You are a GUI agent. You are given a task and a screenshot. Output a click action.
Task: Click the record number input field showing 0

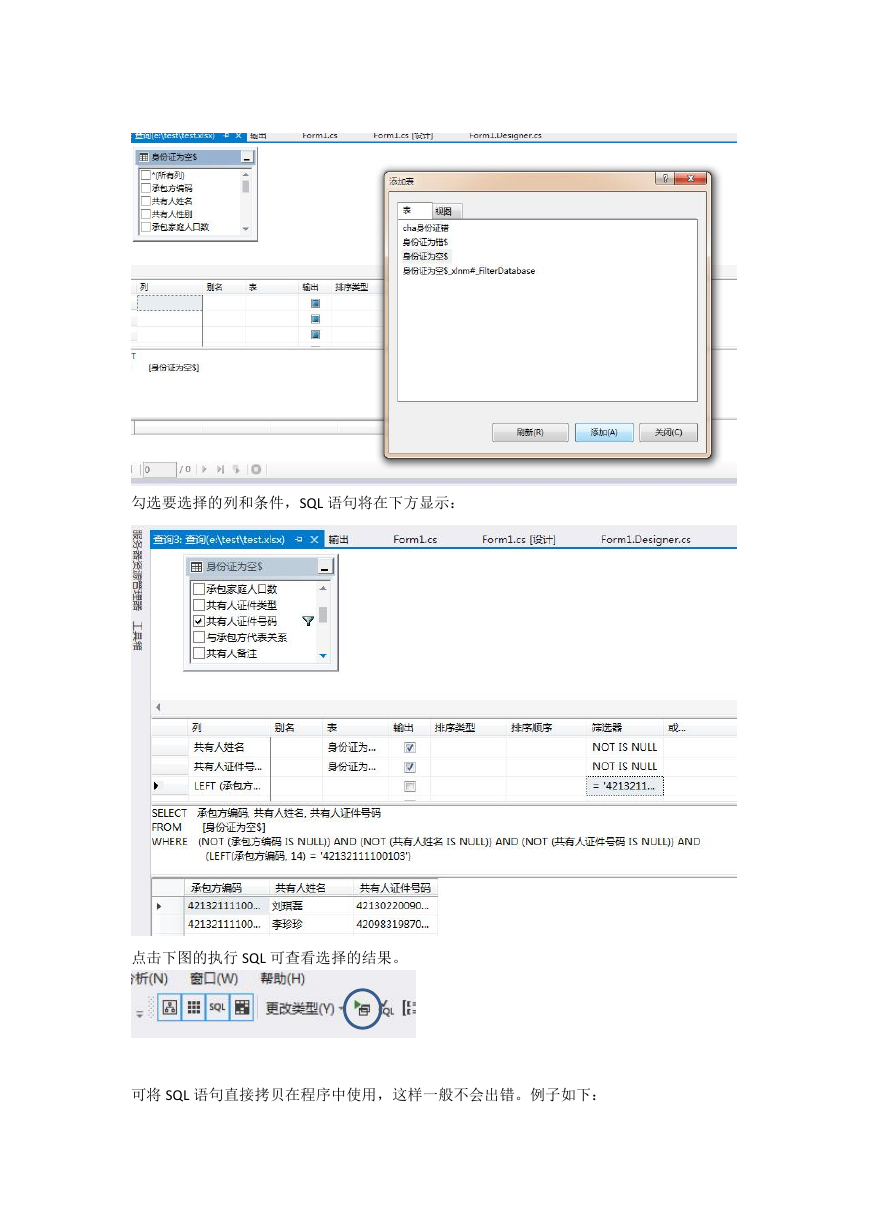point(159,468)
